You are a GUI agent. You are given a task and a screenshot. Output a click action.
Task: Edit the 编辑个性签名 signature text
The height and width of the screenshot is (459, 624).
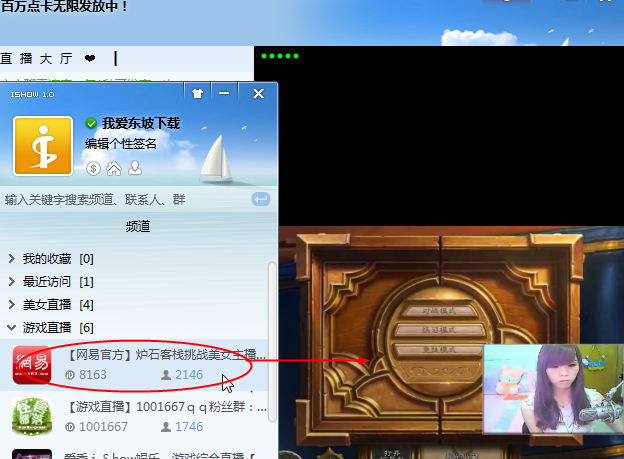pos(120,143)
